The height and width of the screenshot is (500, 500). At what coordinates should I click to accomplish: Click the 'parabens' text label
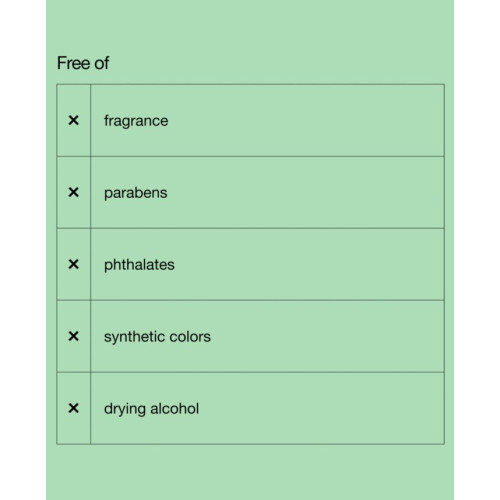point(136,193)
